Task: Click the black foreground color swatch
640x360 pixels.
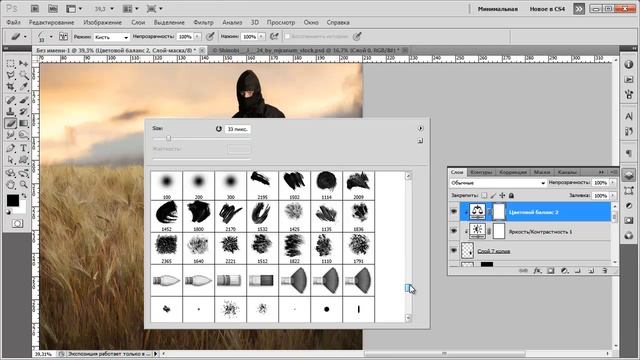Action: 13,200
